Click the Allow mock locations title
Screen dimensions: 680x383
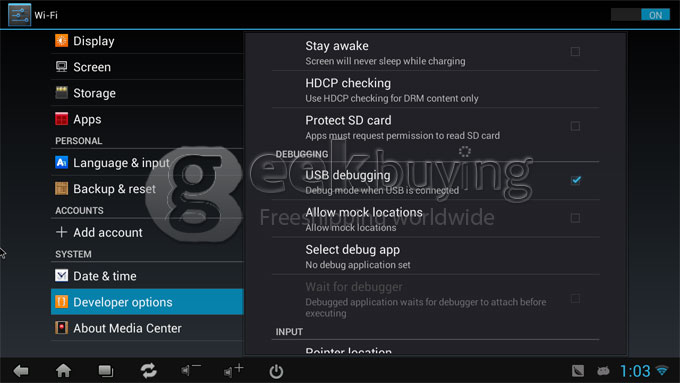click(x=364, y=213)
